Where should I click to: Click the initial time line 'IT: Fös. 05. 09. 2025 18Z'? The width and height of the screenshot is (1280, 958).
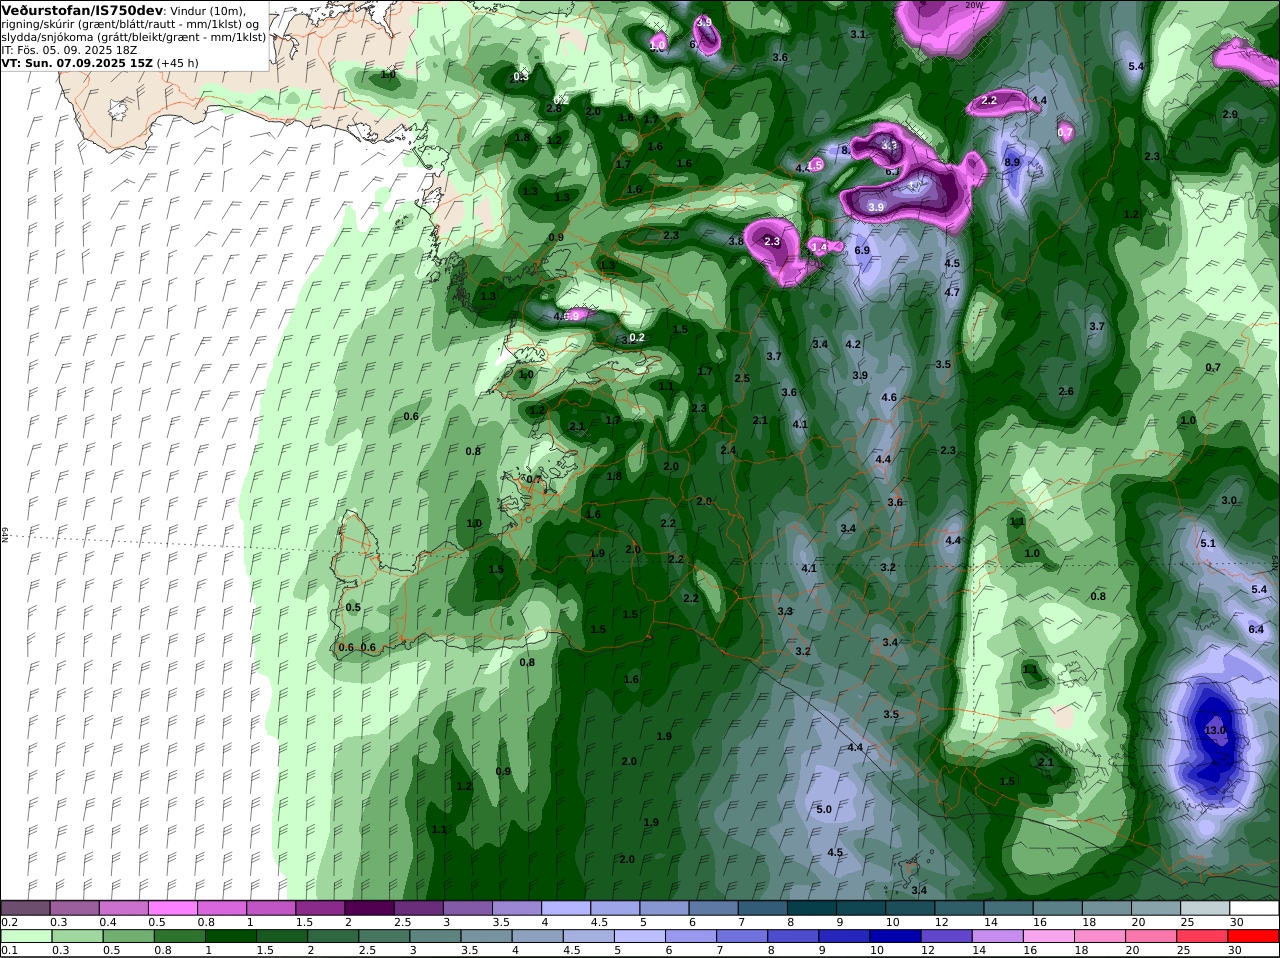tap(70, 49)
